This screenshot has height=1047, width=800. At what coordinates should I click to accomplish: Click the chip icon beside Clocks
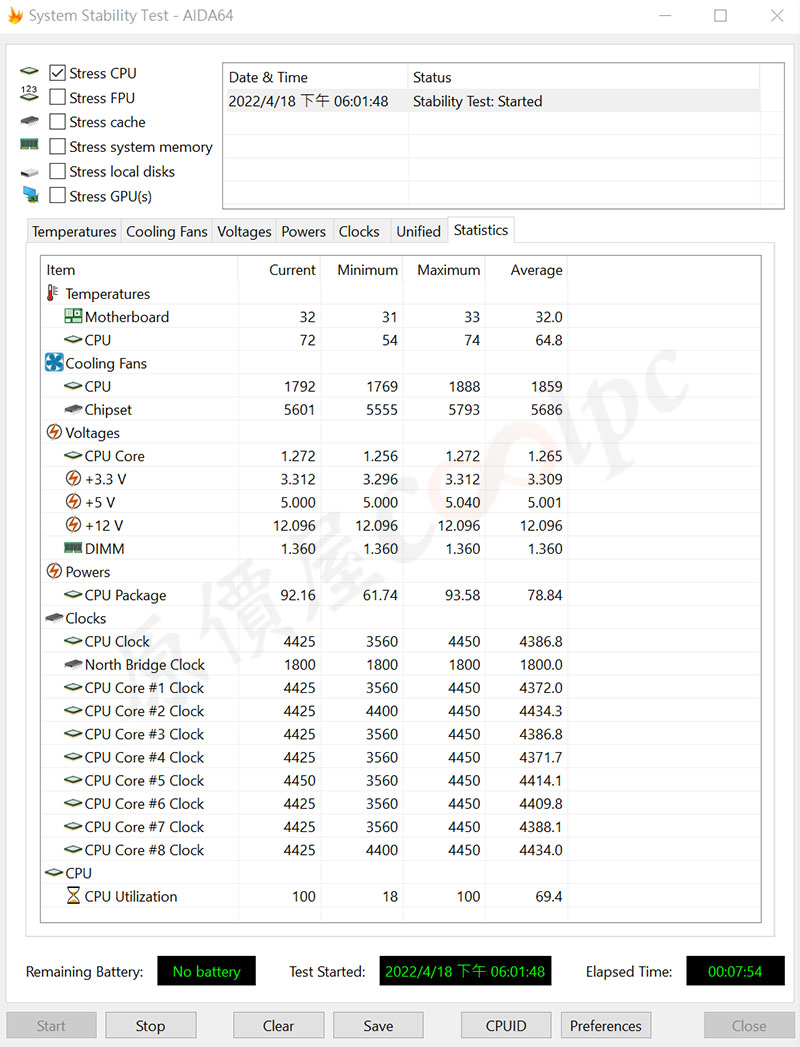pyautogui.click(x=54, y=618)
